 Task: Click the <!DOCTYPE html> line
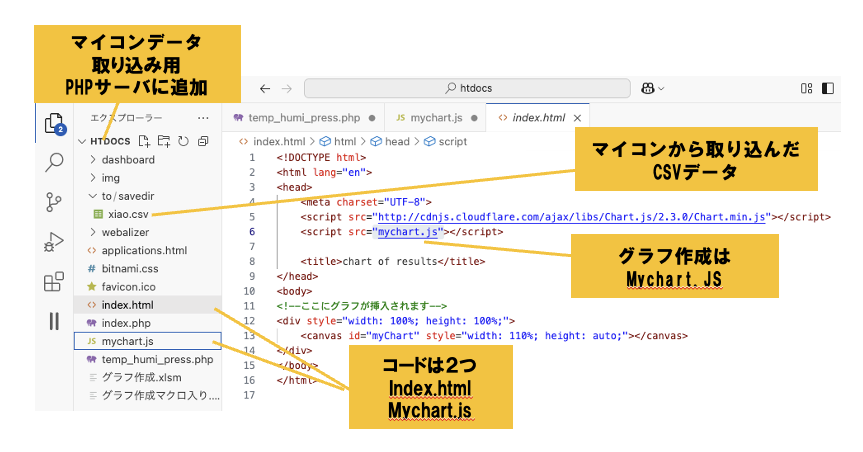tap(321, 157)
